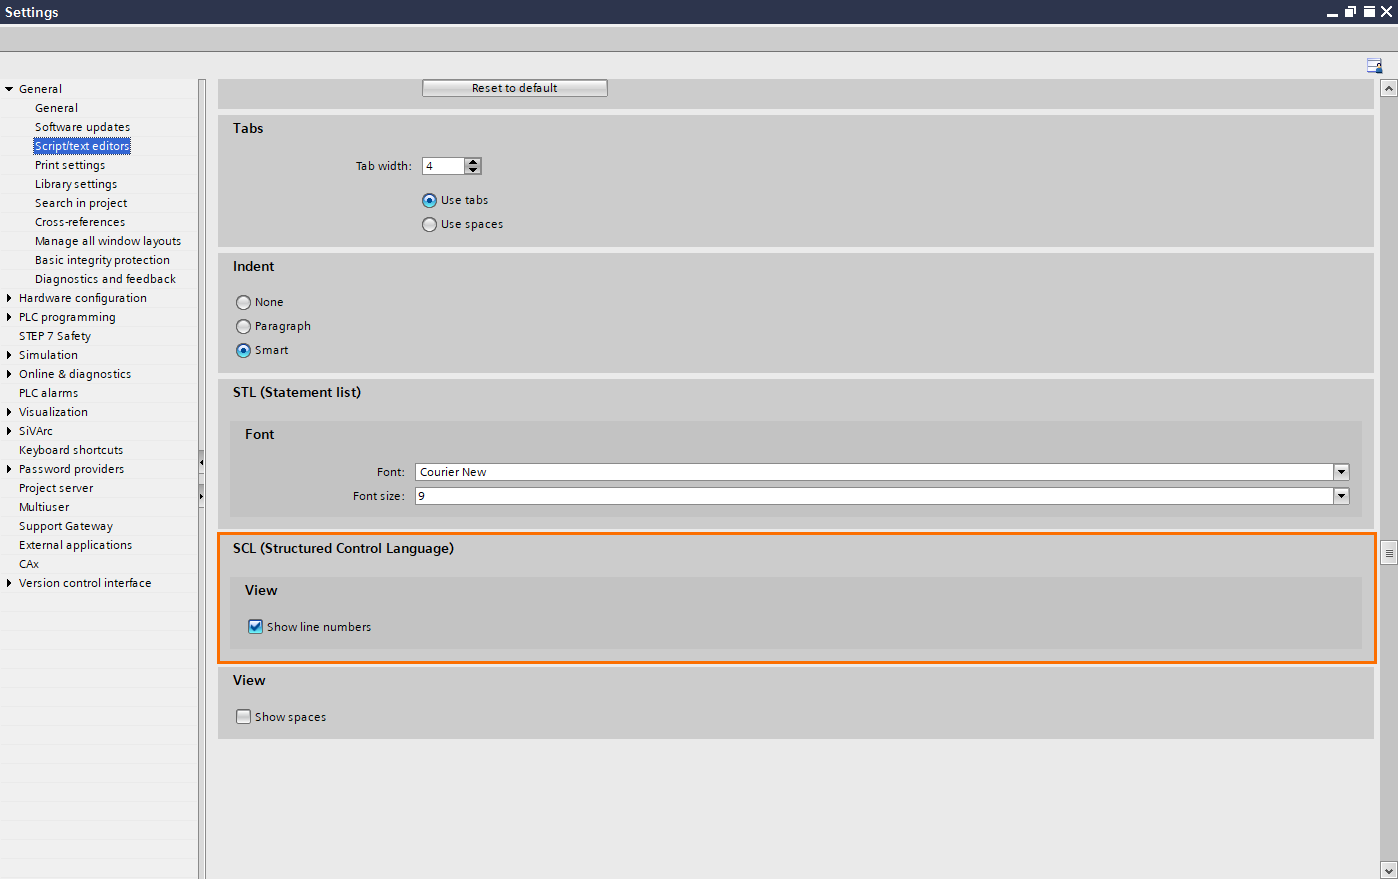
Task: Click the Reset to default button
Action: [x=514, y=87]
